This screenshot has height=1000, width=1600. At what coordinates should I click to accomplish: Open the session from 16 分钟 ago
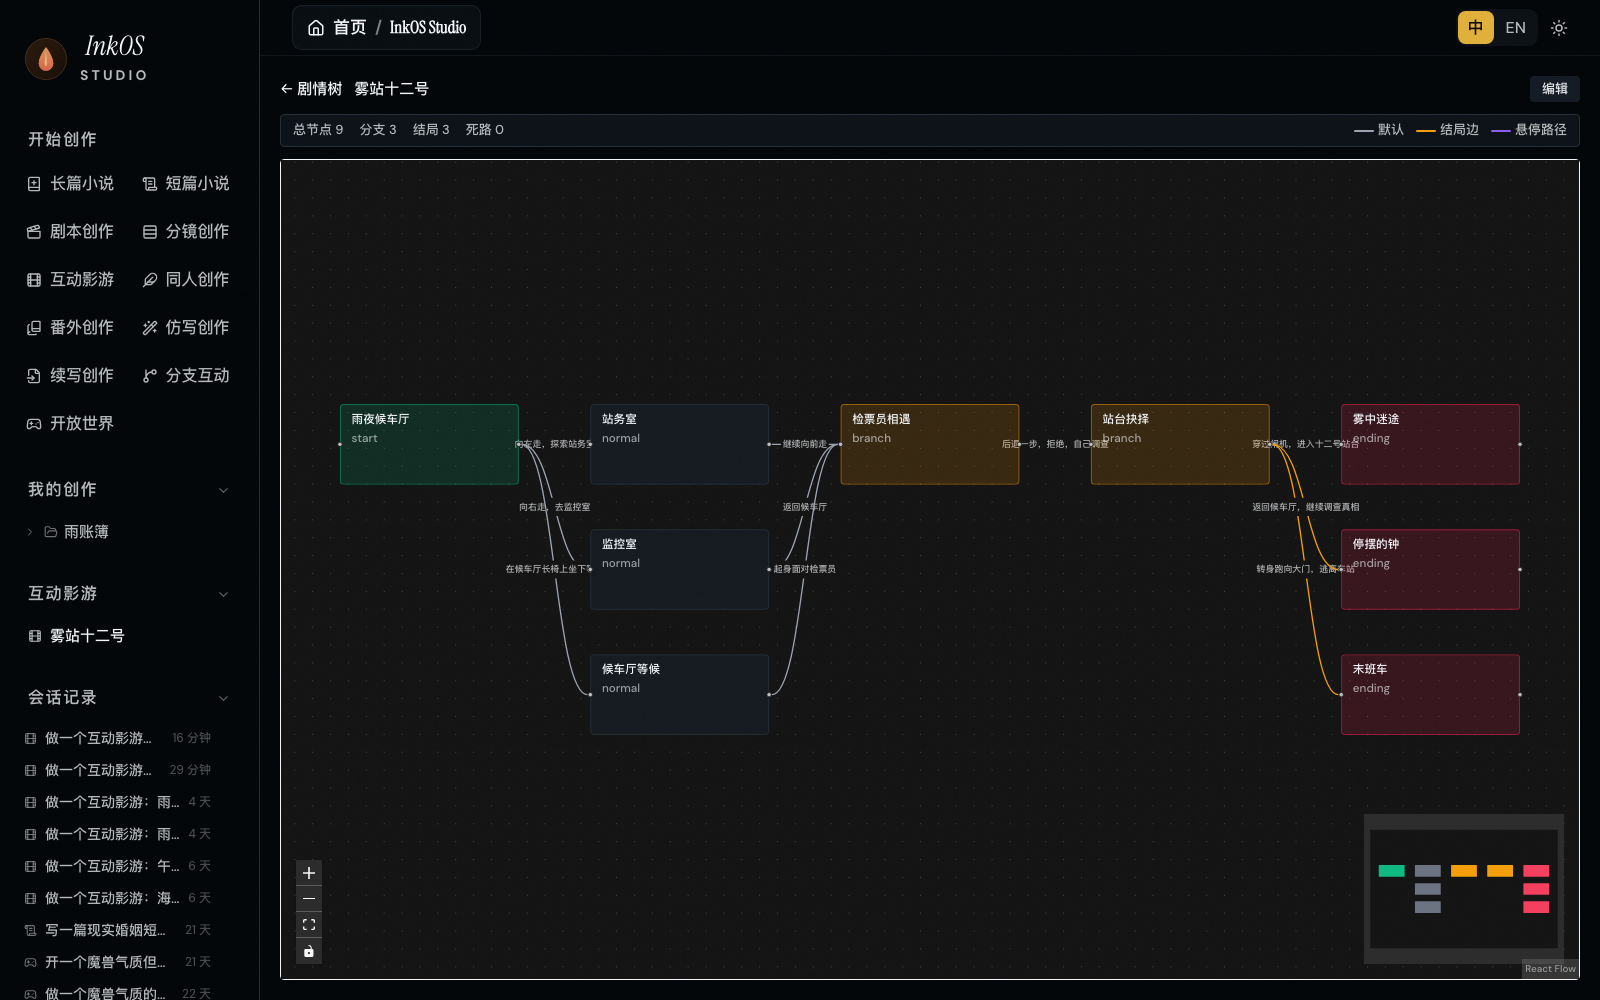tap(119, 738)
